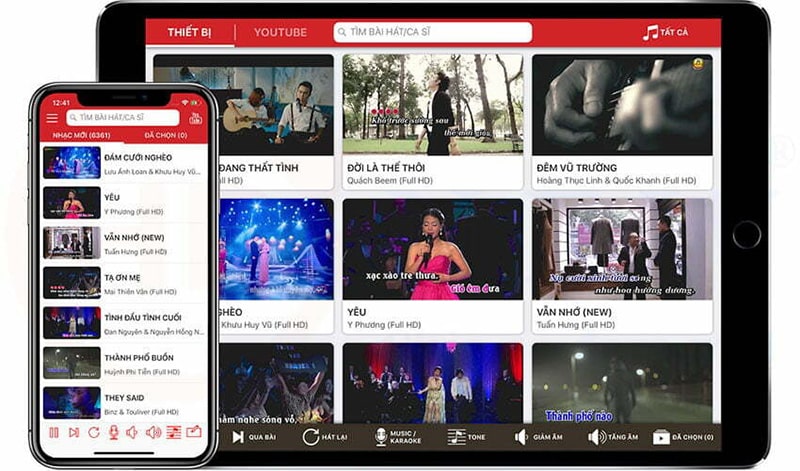Select the ĐÃ CHỌN (0) tab on the phone
The image size is (800, 471).
point(166,135)
